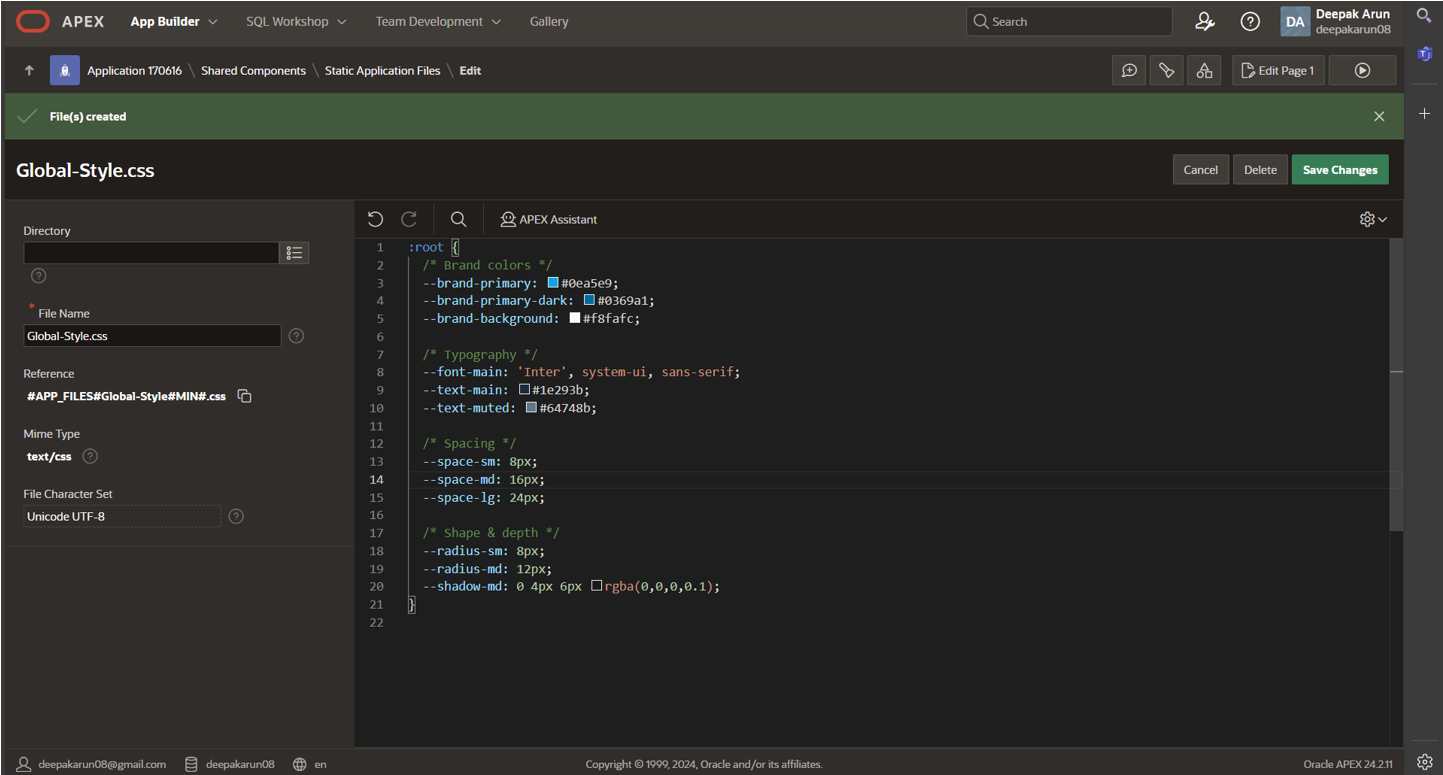
Task: Copy the file reference to clipboard
Action: [x=244, y=396]
